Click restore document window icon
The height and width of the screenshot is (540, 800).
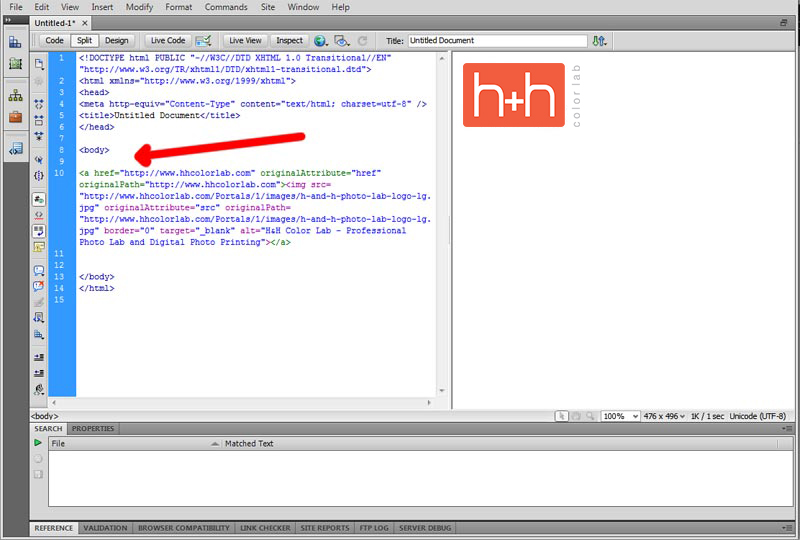click(x=784, y=23)
